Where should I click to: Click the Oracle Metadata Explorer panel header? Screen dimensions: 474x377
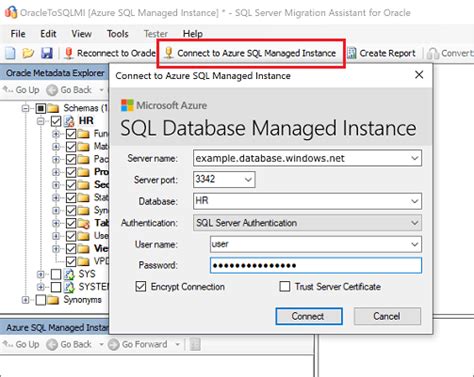pyautogui.click(x=54, y=73)
